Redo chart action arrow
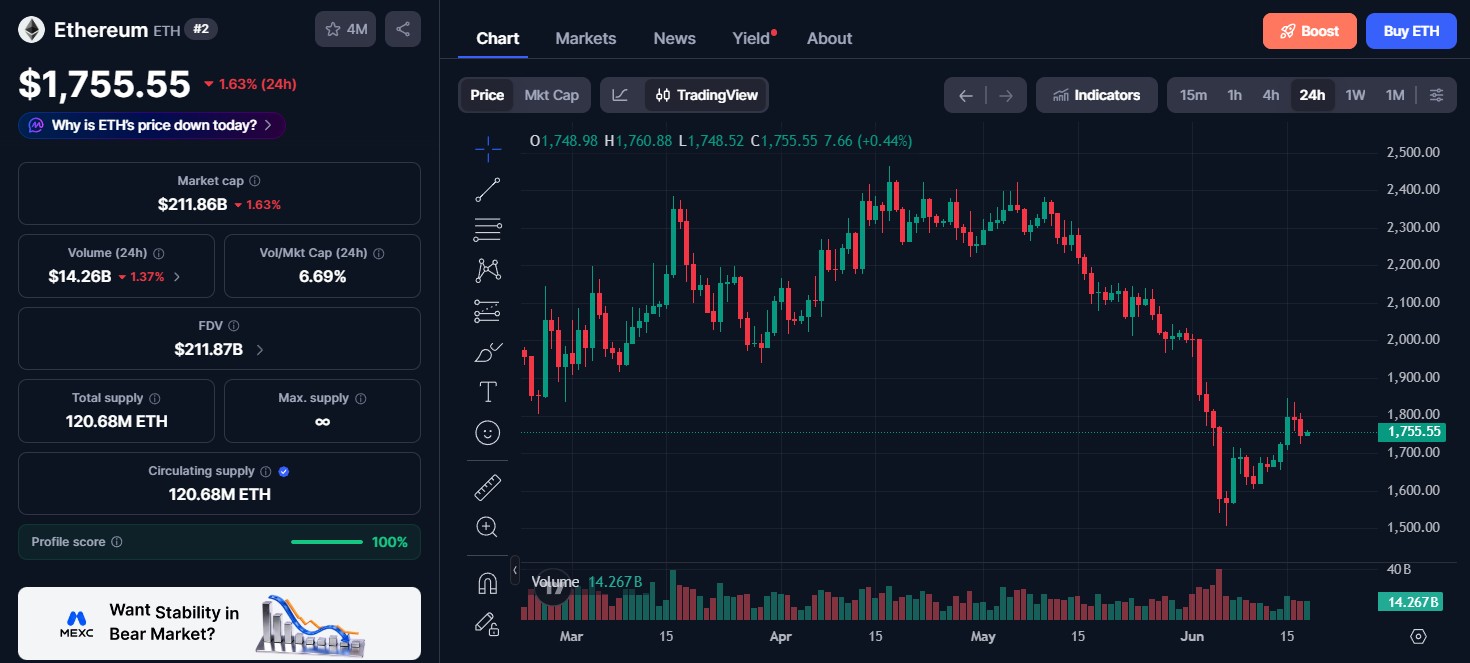Viewport: 1470px width, 663px height. 1006,95
